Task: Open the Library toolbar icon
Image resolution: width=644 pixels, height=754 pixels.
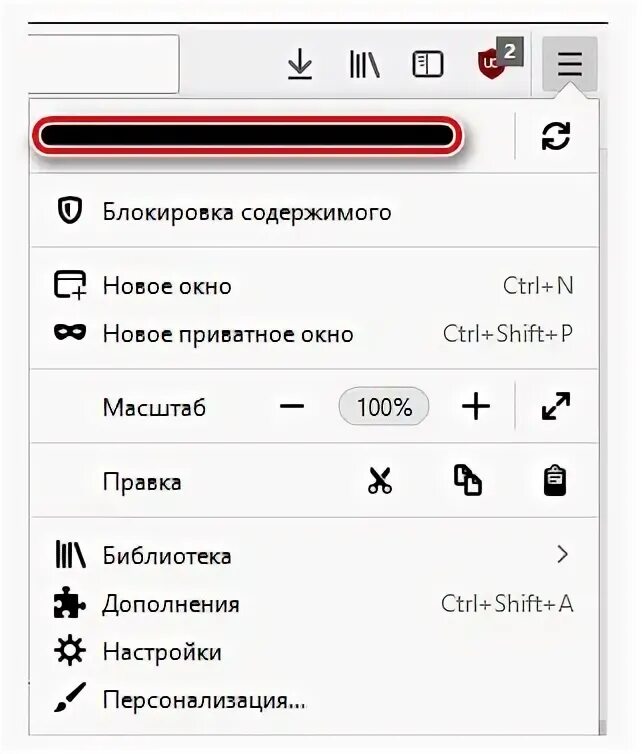Action: (364, 65)
